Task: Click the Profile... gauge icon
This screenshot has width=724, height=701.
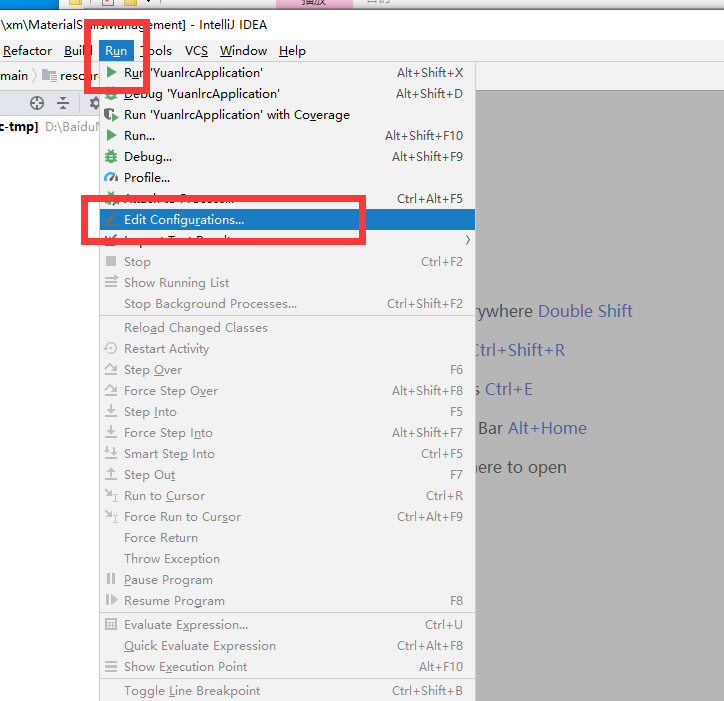Action: click(x=111, y=178)
